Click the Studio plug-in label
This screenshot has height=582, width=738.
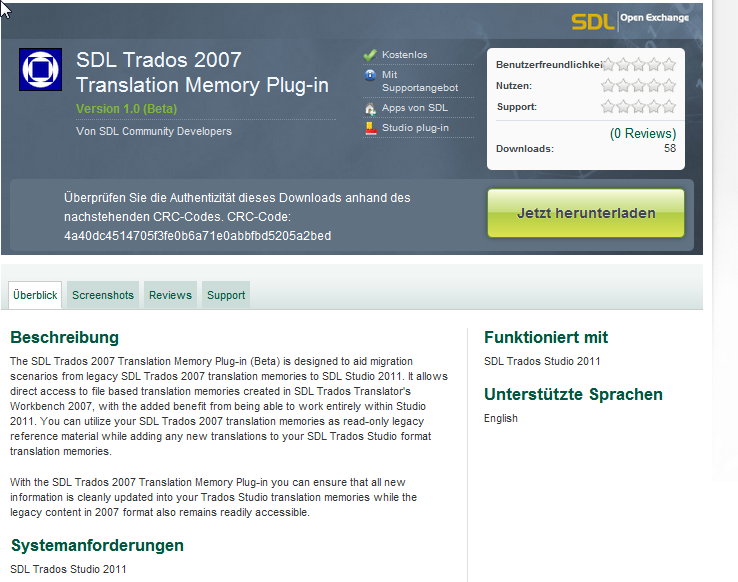click(x=415, y=128)
